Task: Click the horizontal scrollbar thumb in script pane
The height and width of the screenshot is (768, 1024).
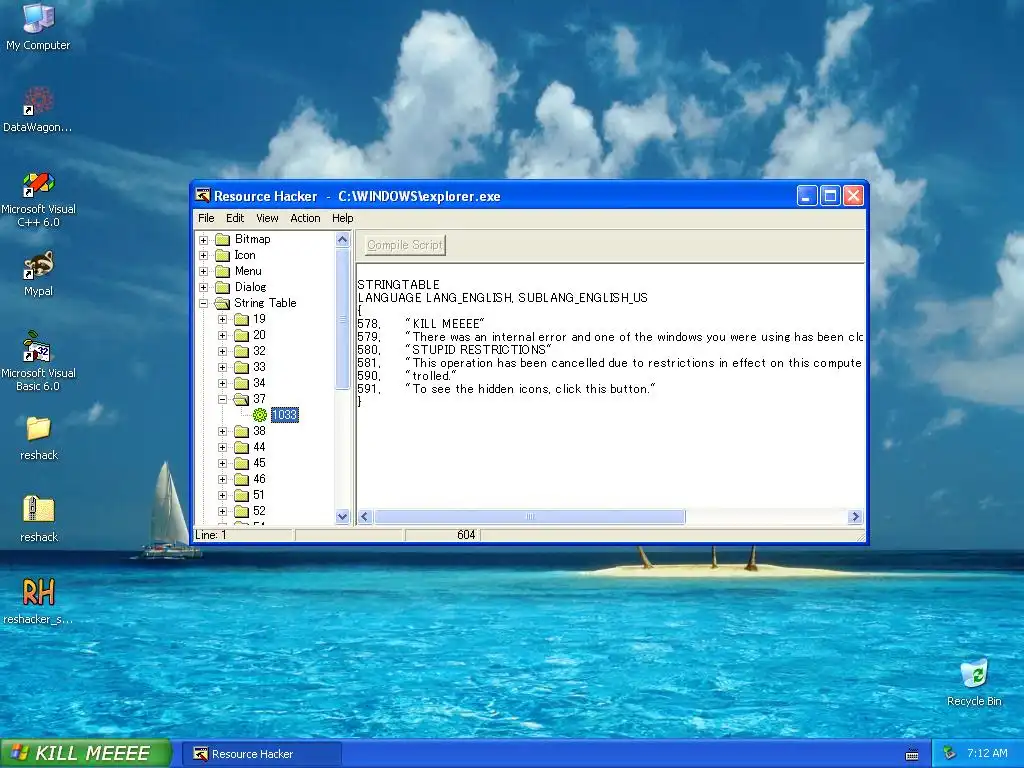Action: (530, 517)
